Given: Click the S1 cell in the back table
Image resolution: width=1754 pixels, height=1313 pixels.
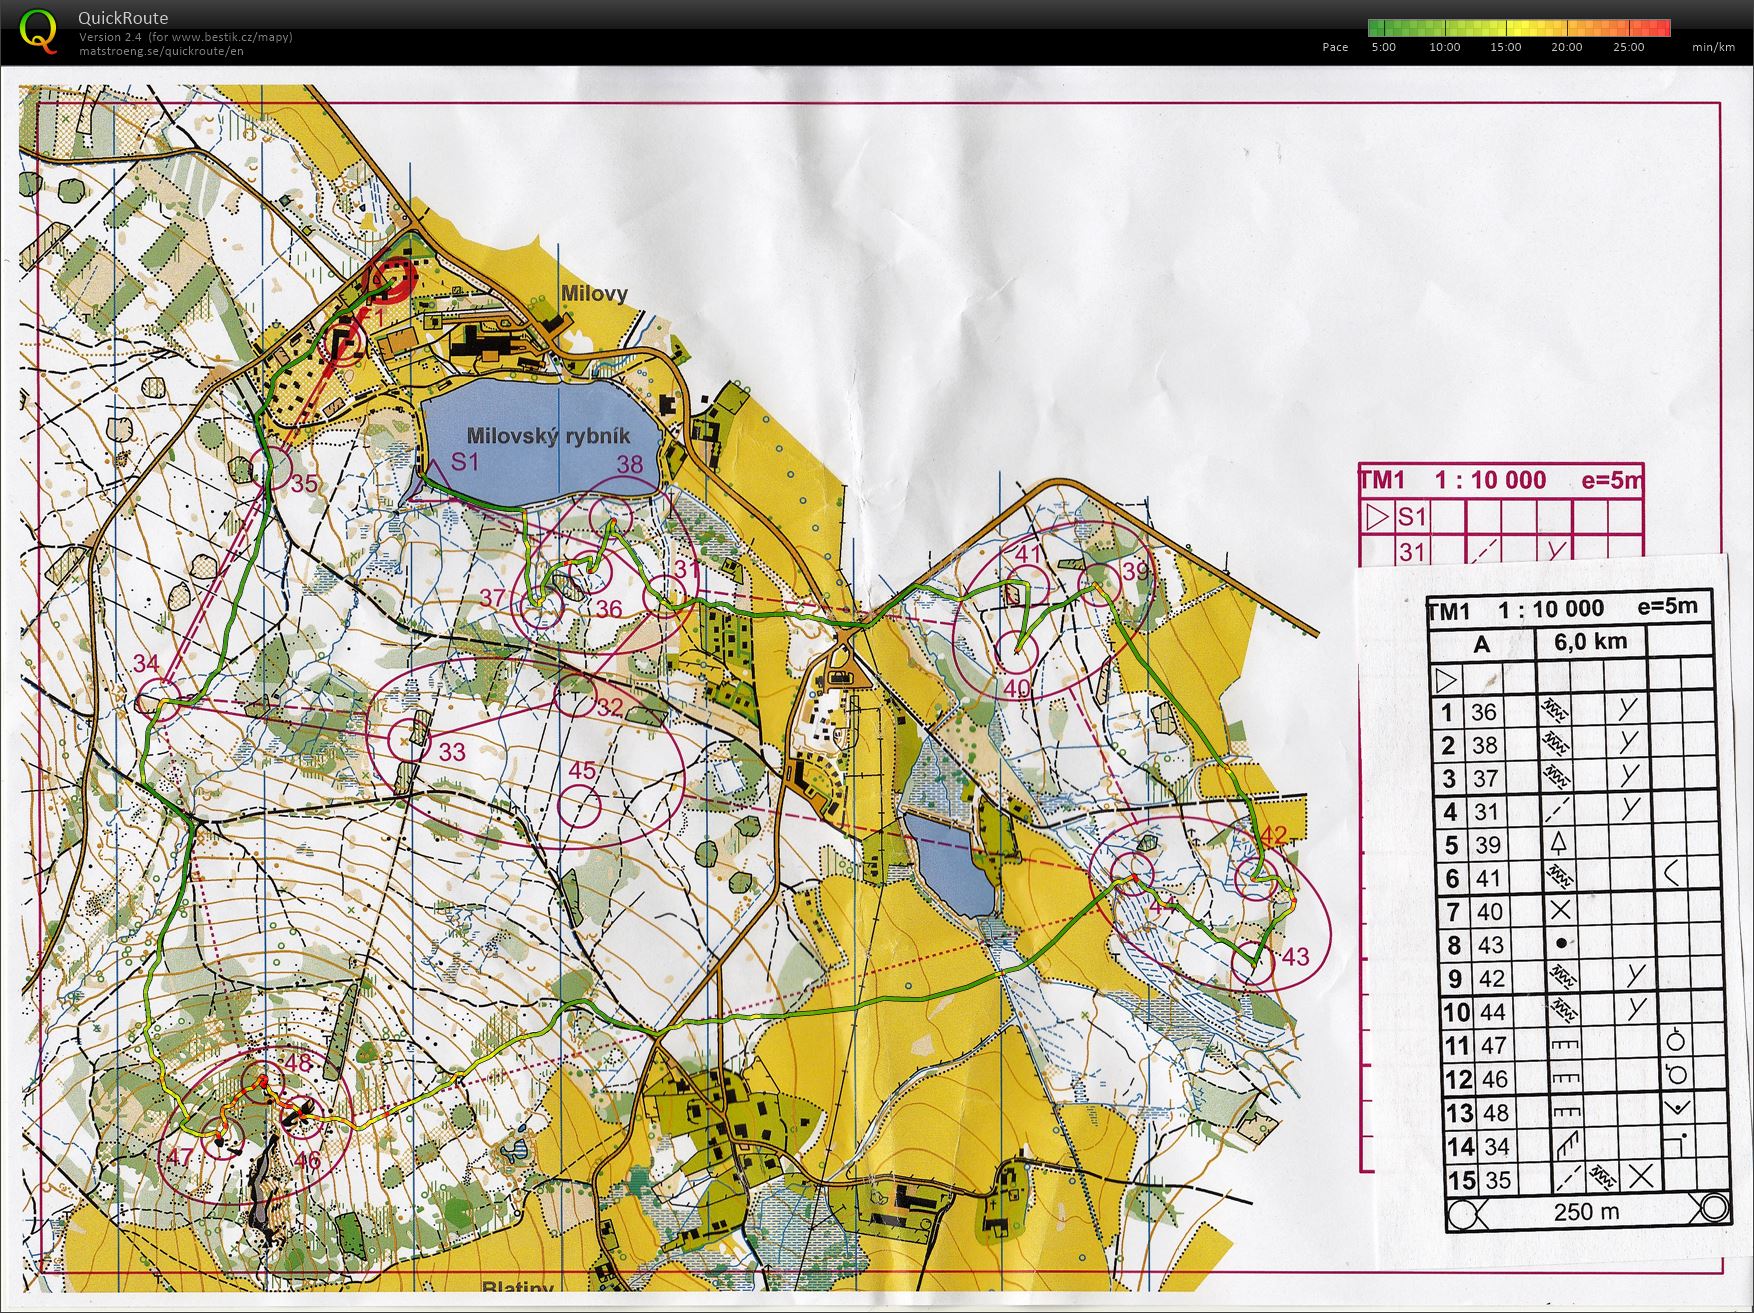Looking at the screenshot, I should coord(1411,517).
